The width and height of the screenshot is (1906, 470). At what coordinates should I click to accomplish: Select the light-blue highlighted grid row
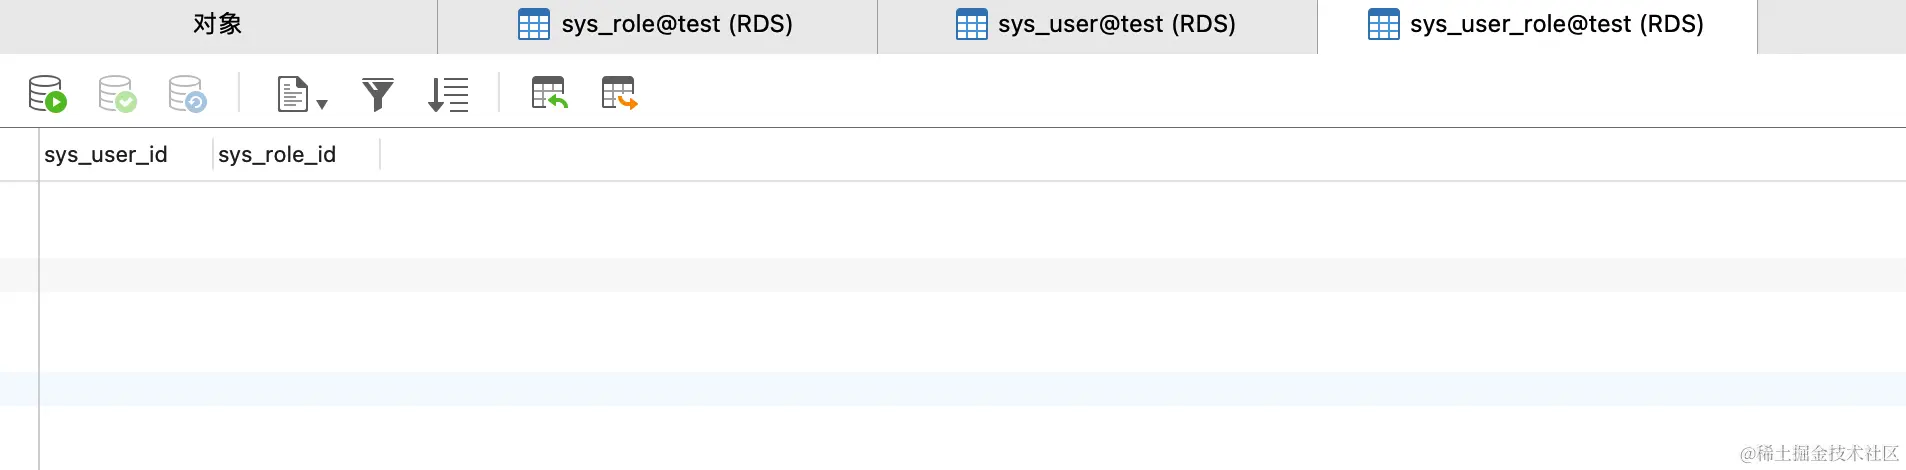900,389
